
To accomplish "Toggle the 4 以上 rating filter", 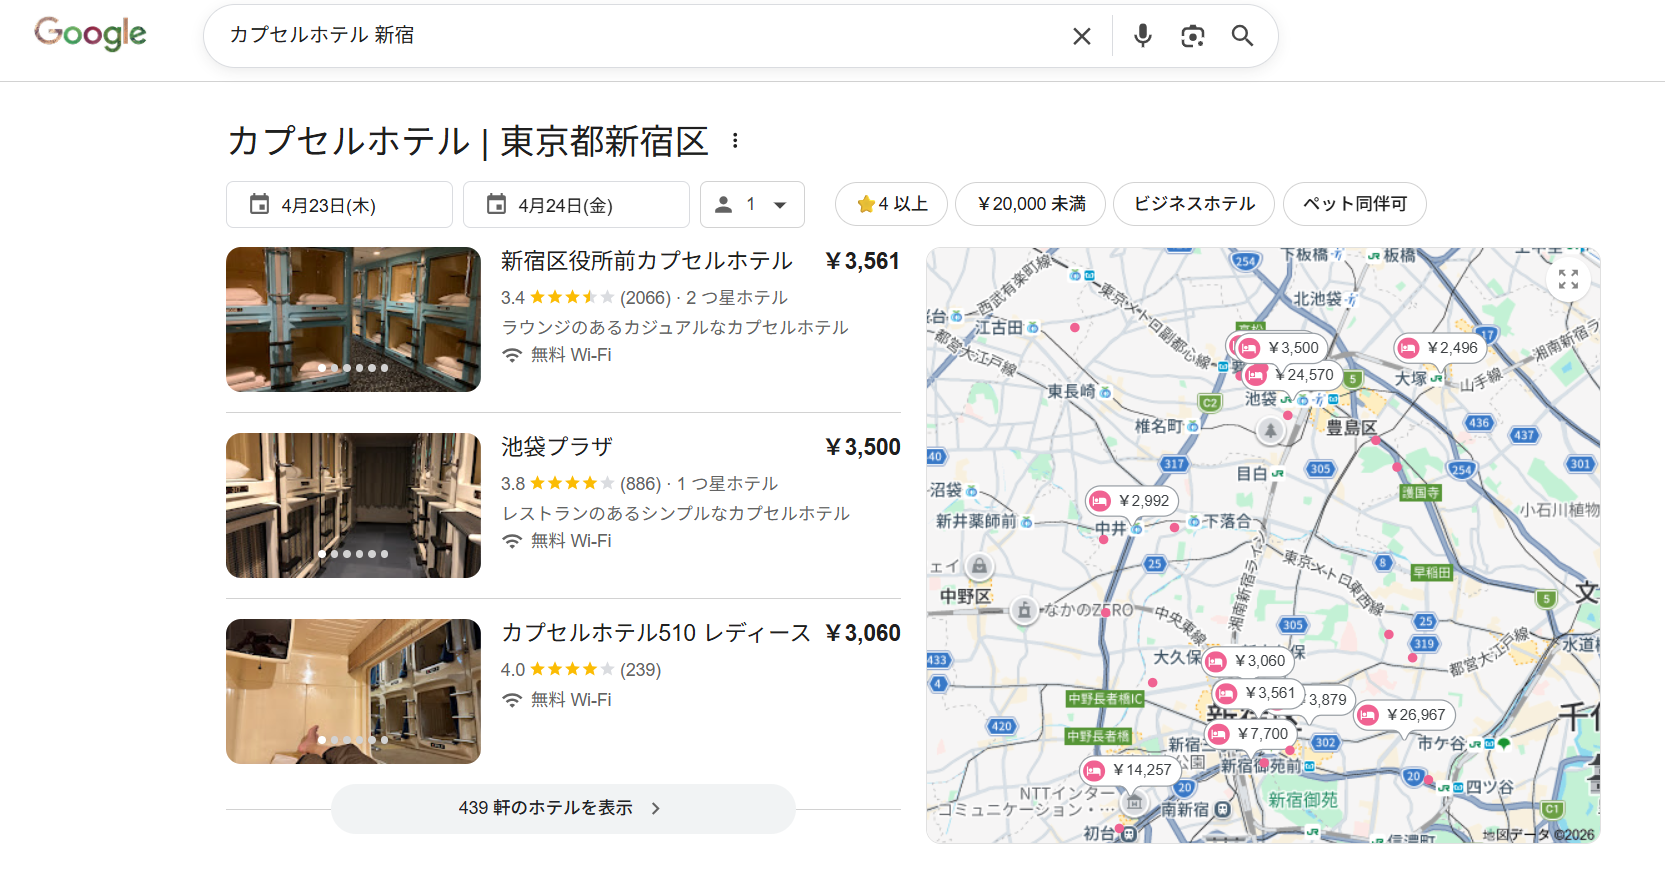I will [892, 204].
